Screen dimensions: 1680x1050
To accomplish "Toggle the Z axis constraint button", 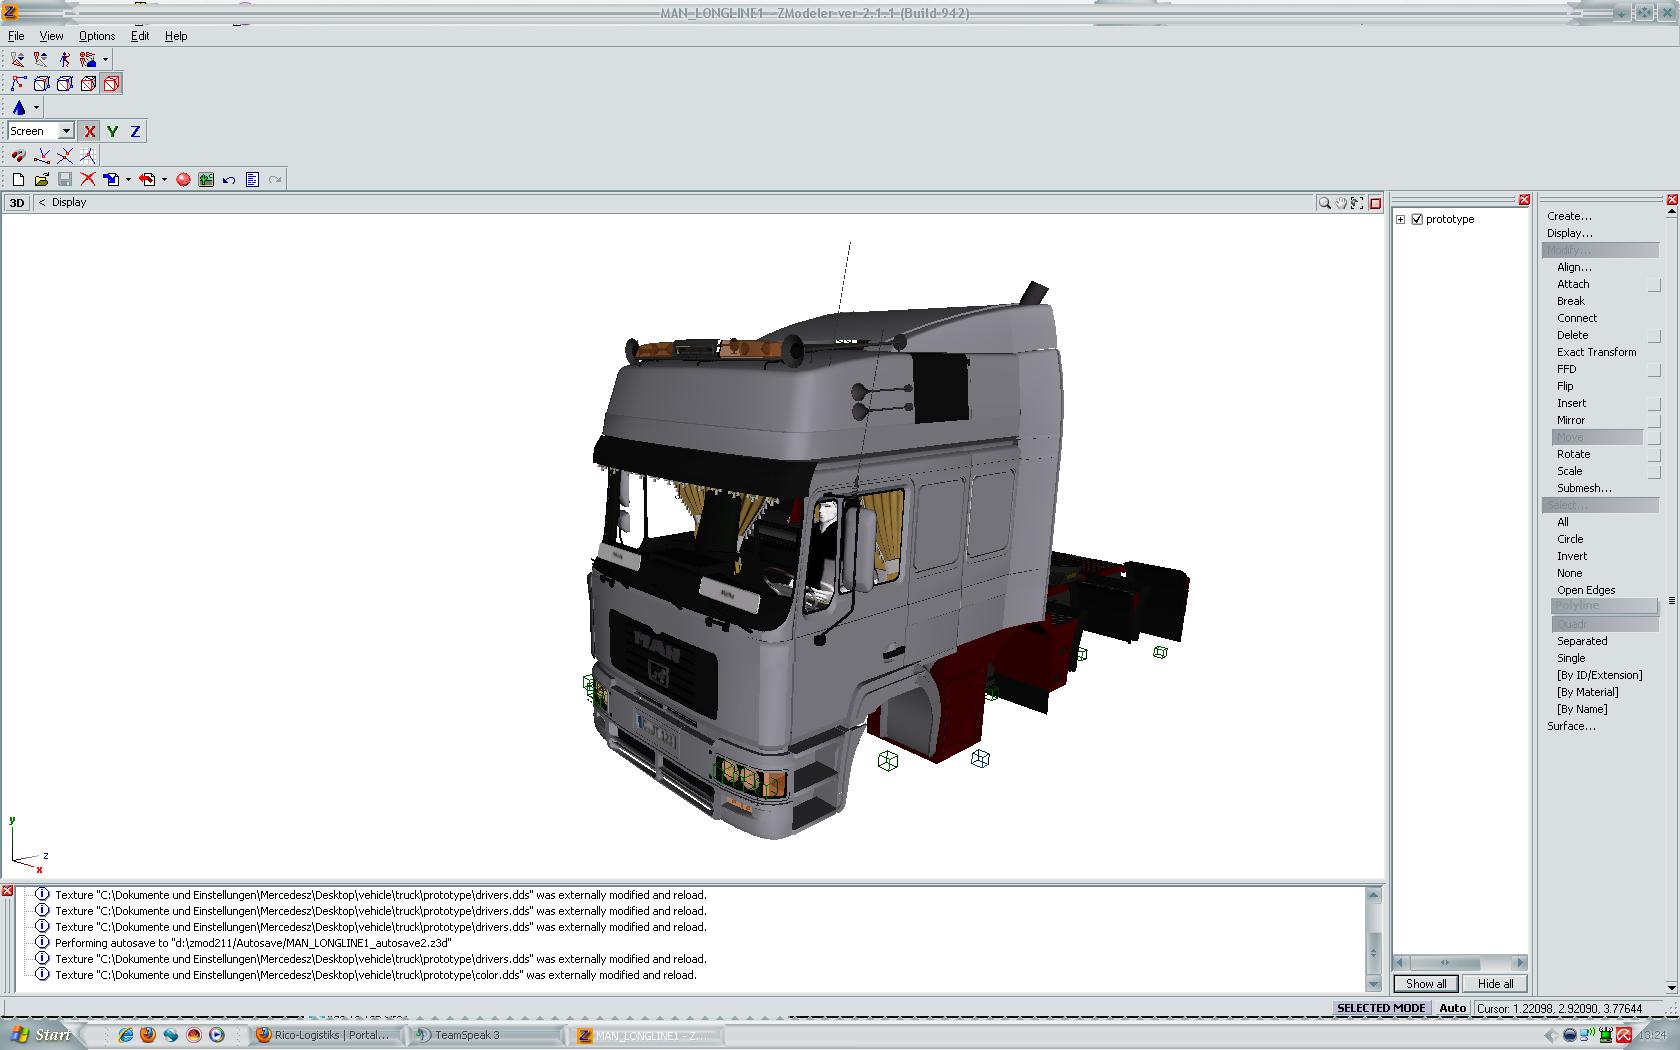I will [135, 131].
